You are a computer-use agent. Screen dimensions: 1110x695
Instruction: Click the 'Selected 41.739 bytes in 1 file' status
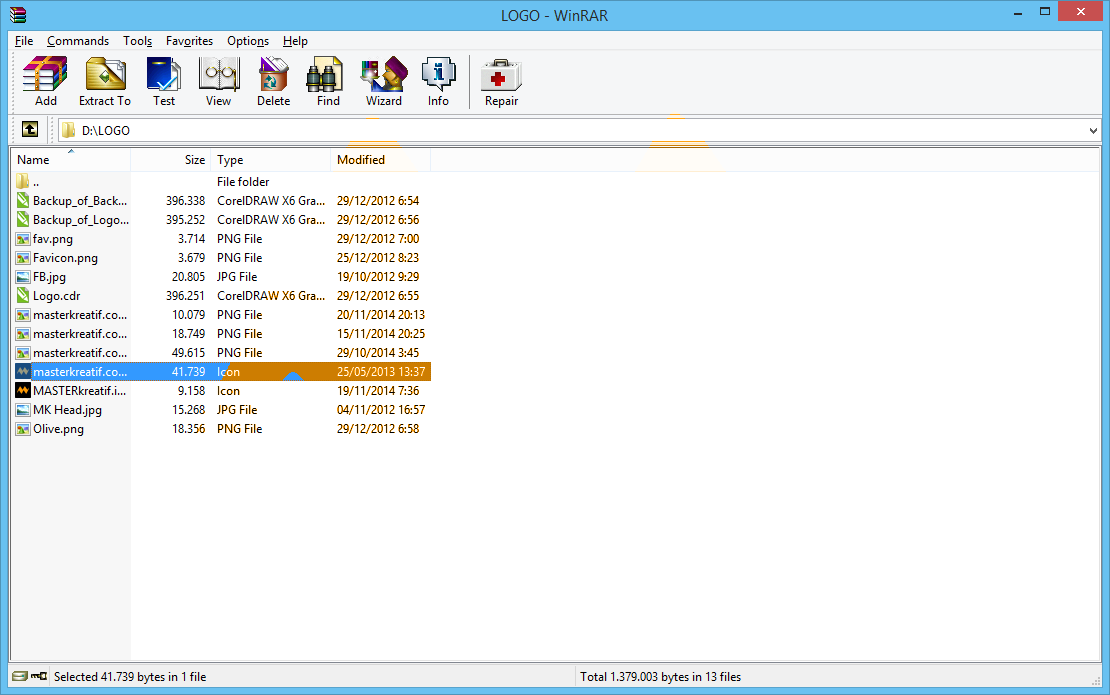pos(130,677)
